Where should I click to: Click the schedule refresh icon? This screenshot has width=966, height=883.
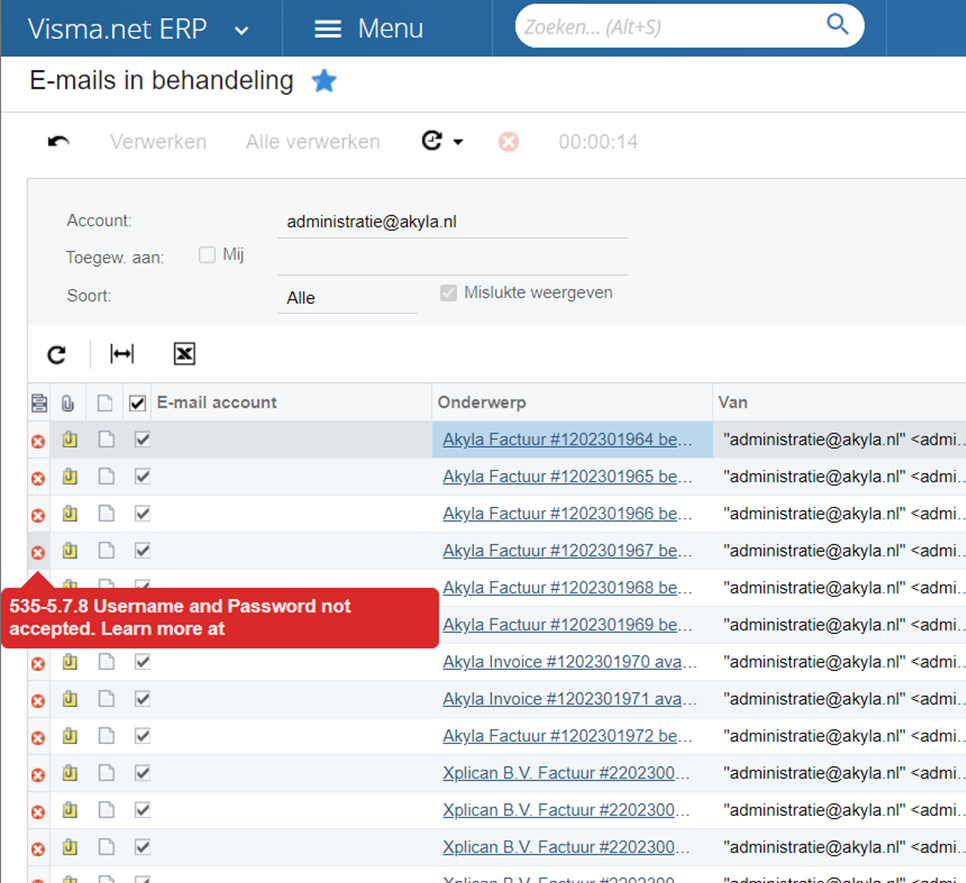click(432, 141)
